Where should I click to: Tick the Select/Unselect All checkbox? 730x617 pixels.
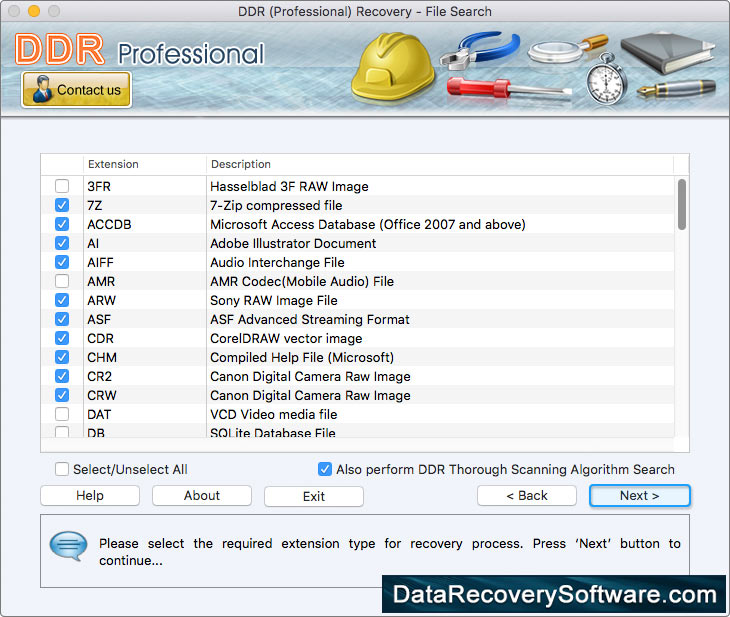62,469
